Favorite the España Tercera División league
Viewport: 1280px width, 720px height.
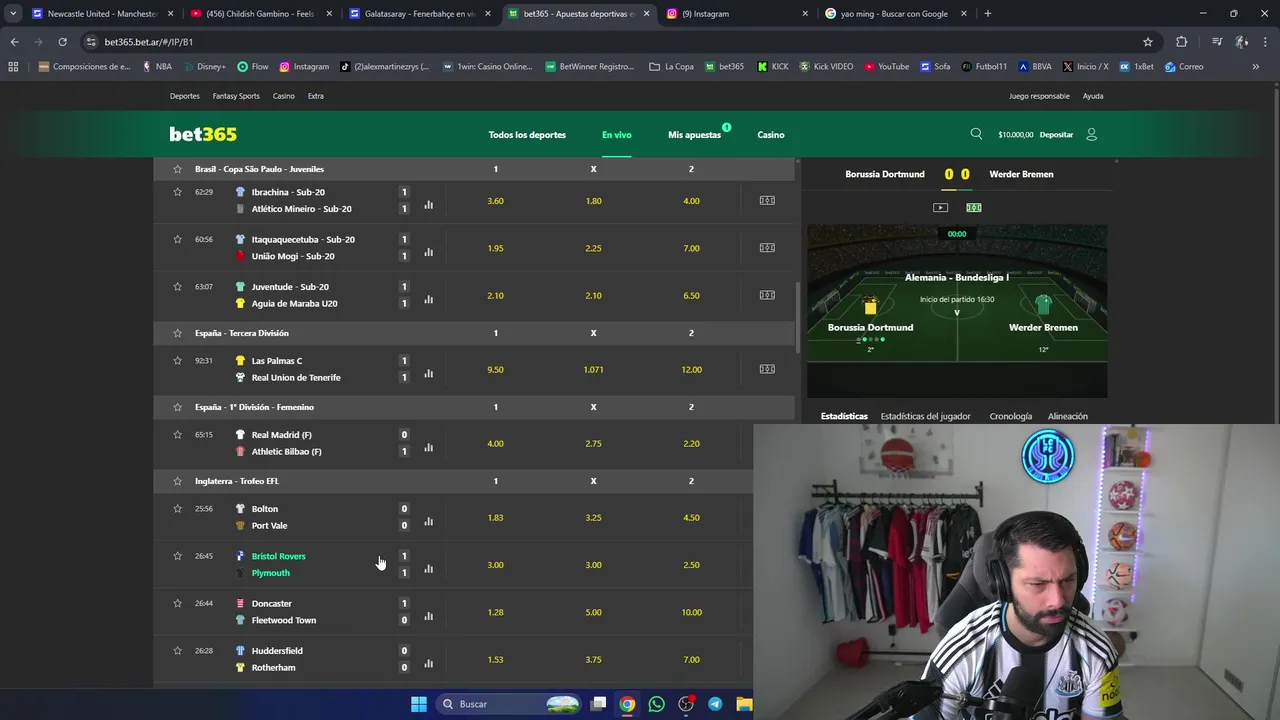pos(178,333)
